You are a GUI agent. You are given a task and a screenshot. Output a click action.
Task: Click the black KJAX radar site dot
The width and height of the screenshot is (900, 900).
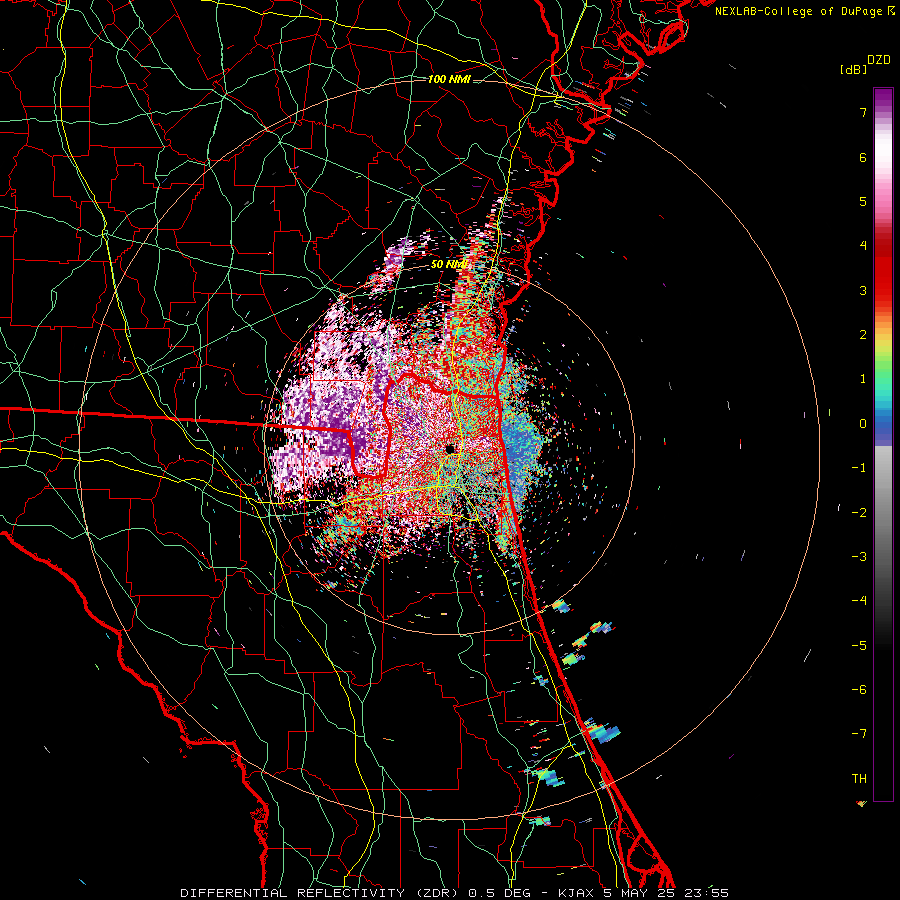point(451,449)
